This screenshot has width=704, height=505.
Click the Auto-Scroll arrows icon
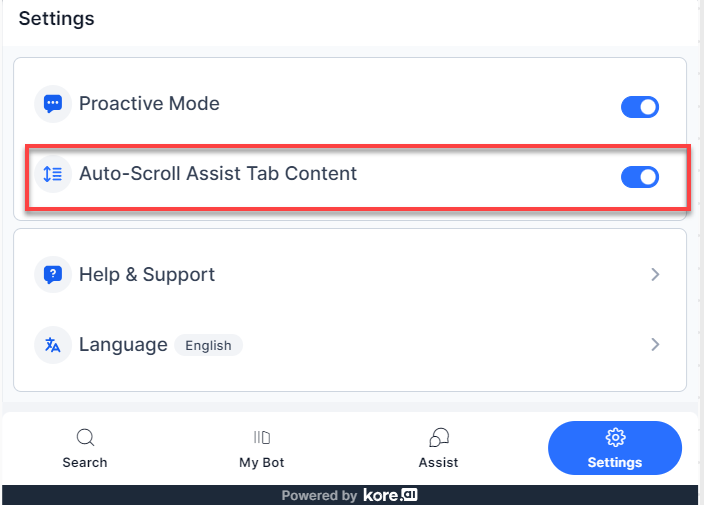53,174
